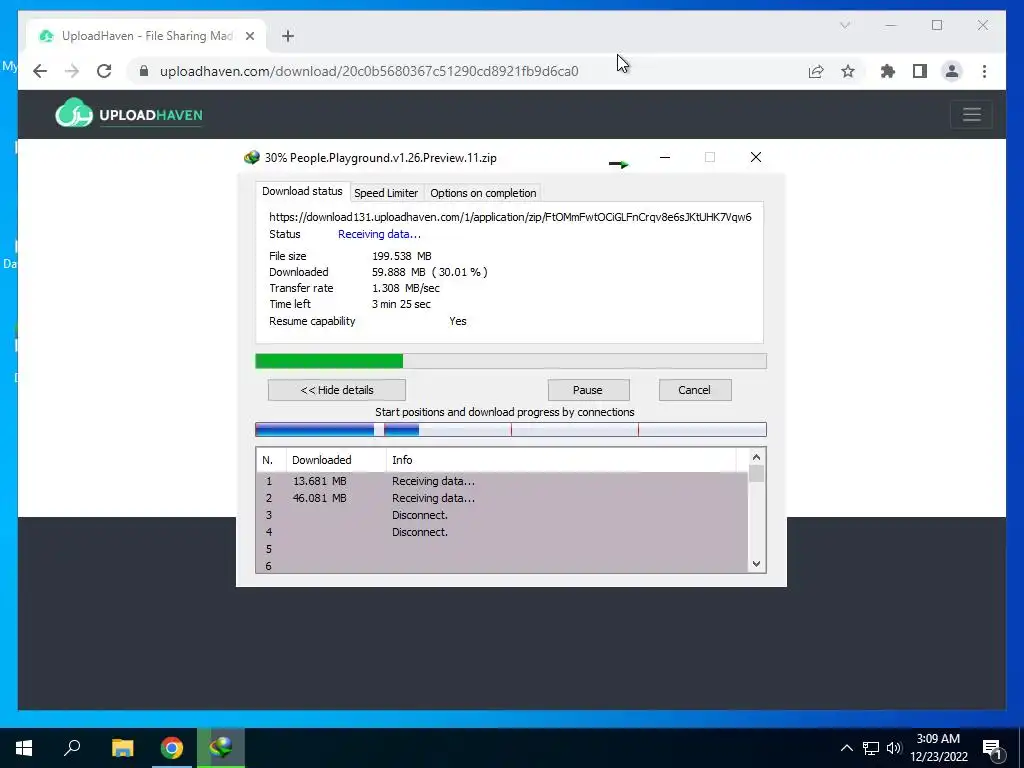
Task: Click the 'Receiving data...' status text
Action: 379,234
